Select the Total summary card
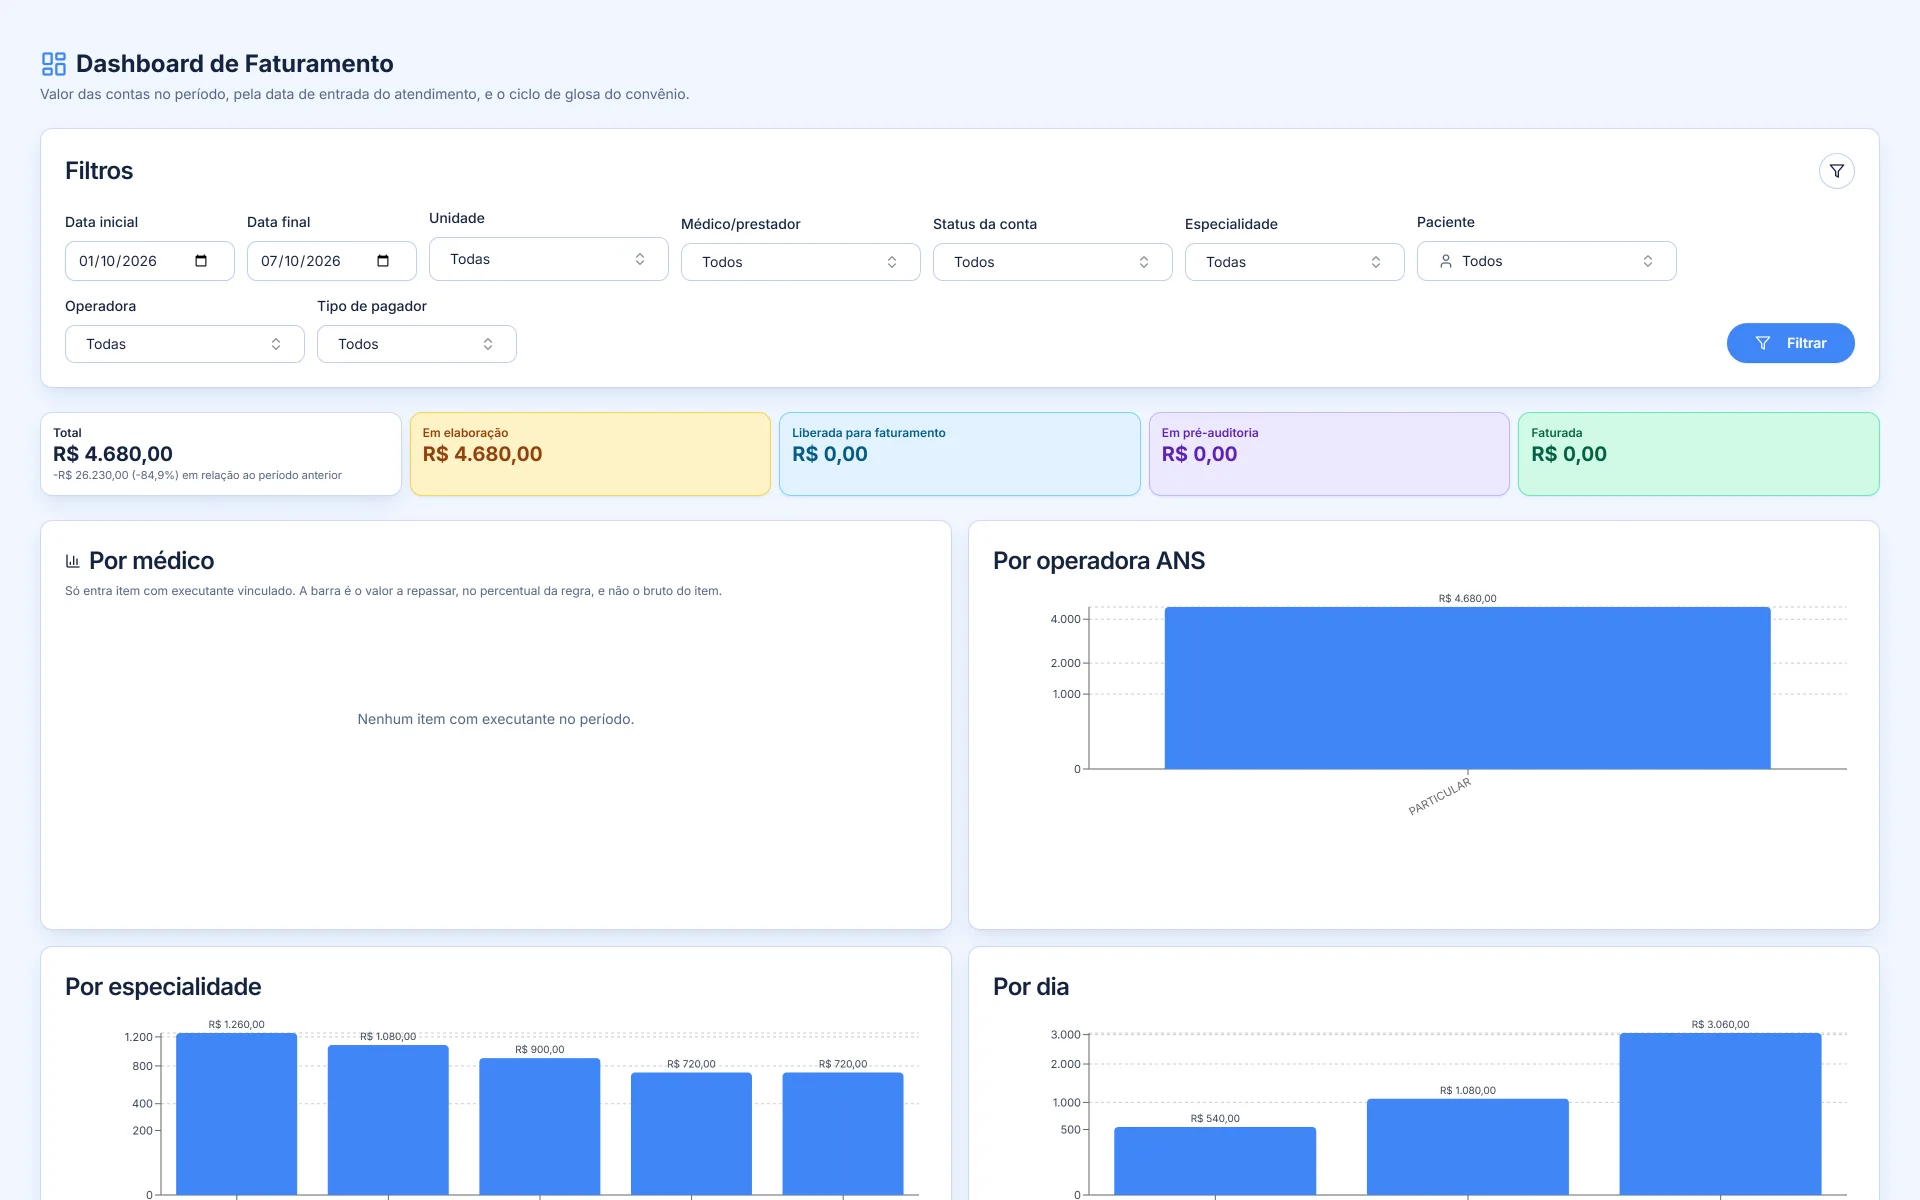Screen dimensions: 1920x1200 [221, 454]
